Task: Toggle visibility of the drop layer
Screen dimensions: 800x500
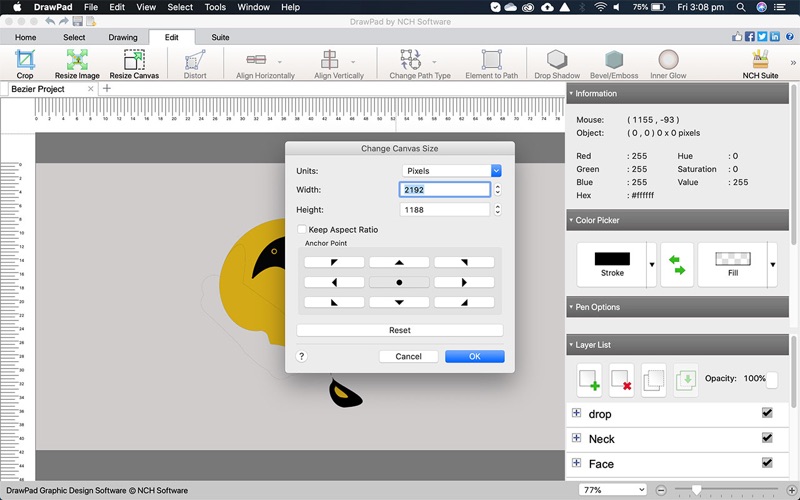Action: (x=767, y=413)
